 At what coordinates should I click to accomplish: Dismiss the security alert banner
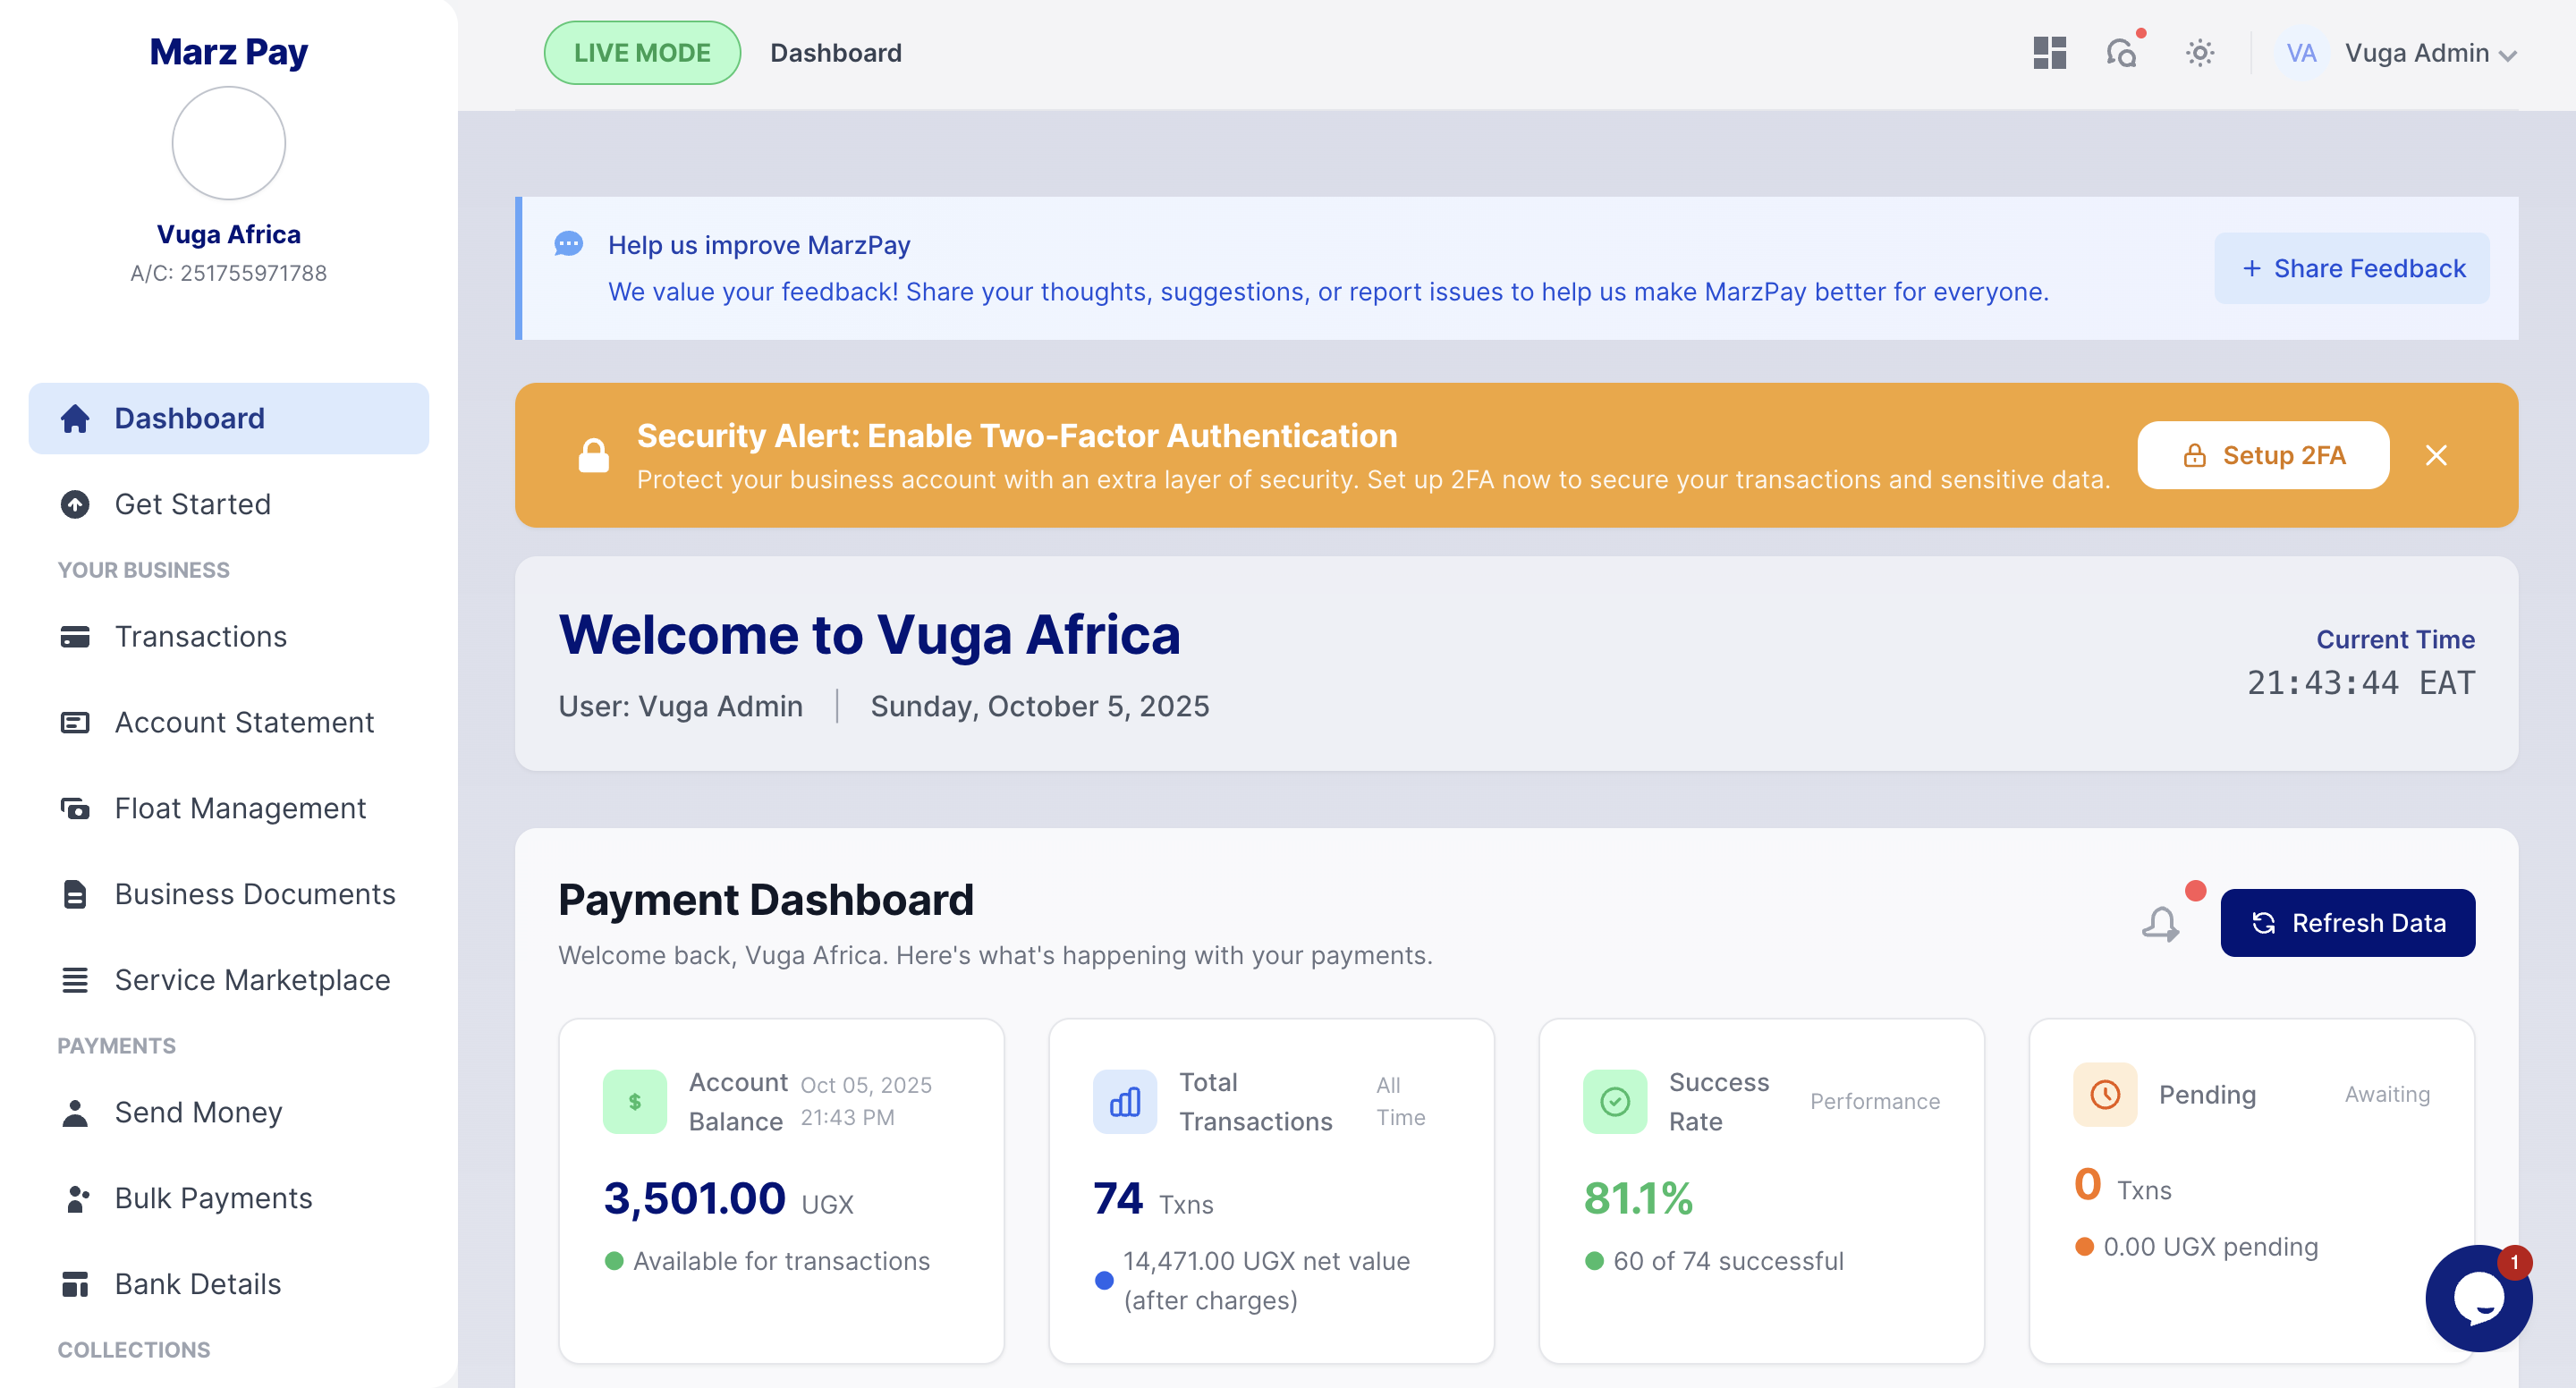2436,455
